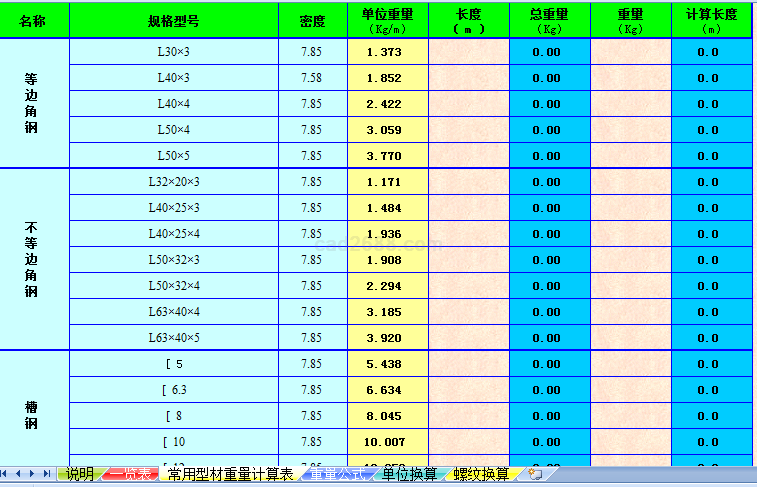The height and width of the screenshot is (487, 757).
Task: Open the 螺纹换算 sheet tab
Action: (481, 474)
